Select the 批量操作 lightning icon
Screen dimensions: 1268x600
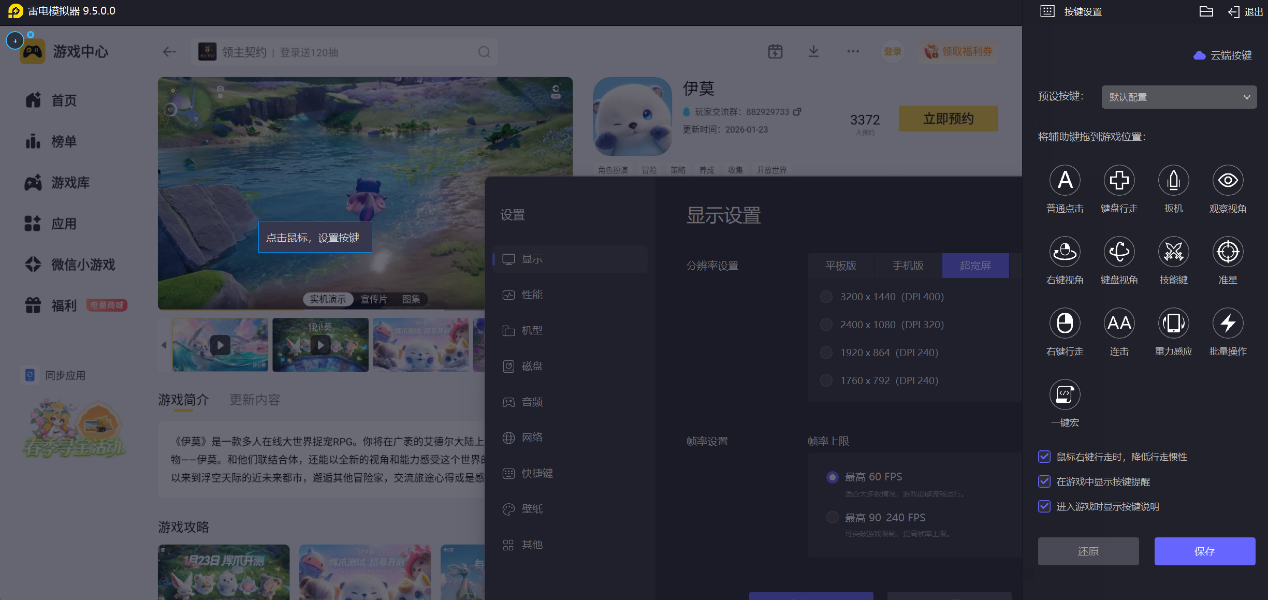[1227, 323]
